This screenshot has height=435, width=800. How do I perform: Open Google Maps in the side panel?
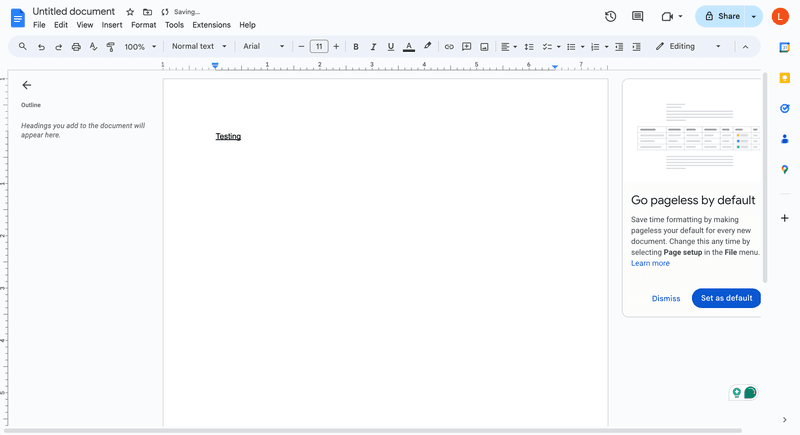coord(785,169)
